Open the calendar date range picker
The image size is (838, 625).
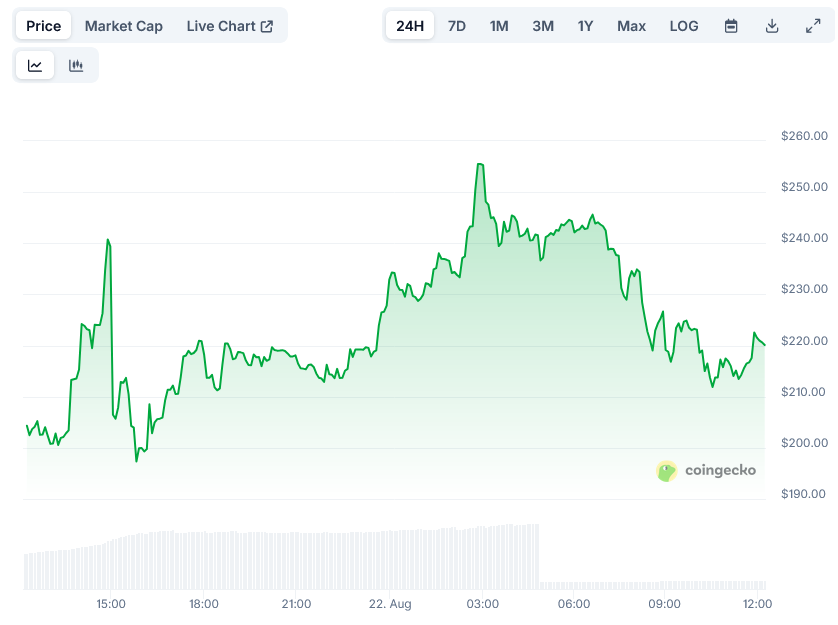(731, 26)
